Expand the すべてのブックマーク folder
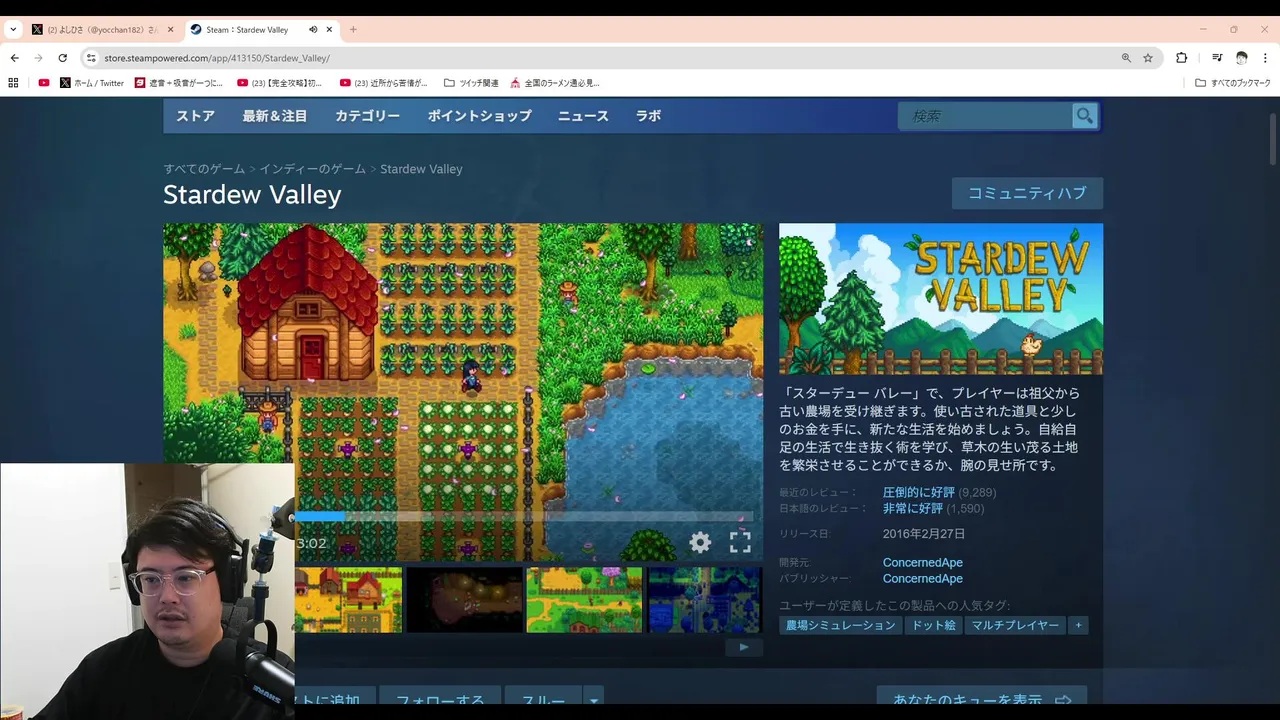This screenshot has width=1280, height=720. [1233, 83]
